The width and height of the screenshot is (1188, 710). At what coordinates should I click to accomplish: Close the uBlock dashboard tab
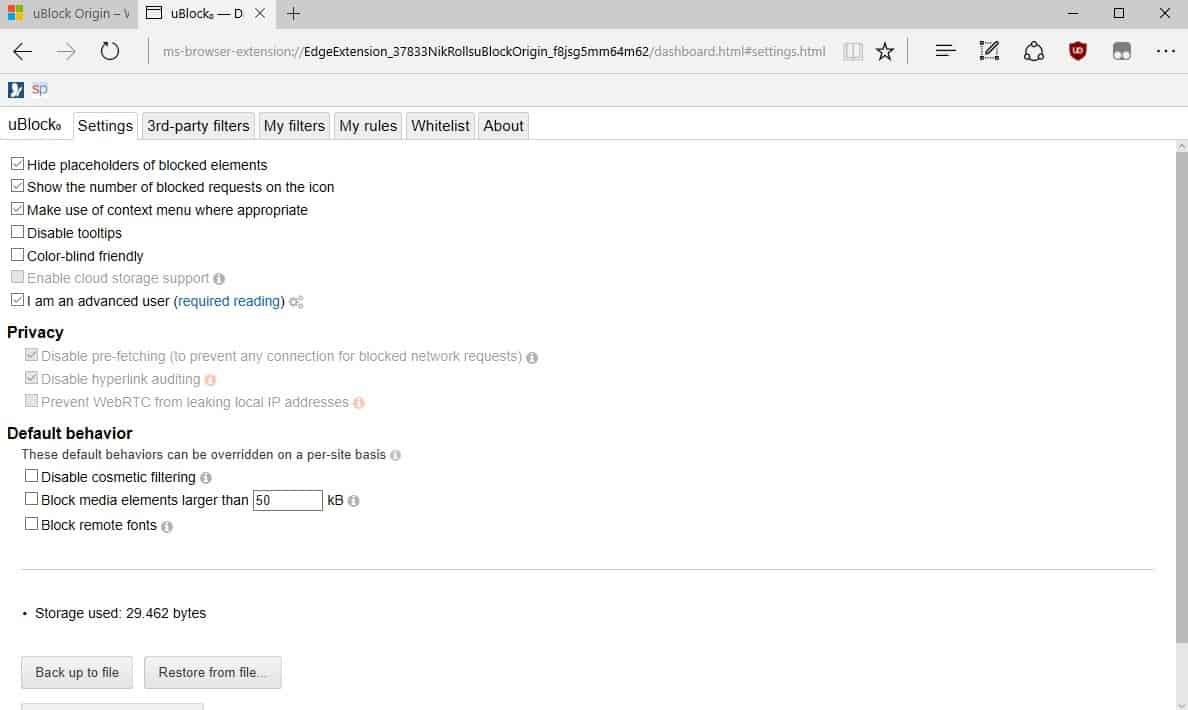260,14
